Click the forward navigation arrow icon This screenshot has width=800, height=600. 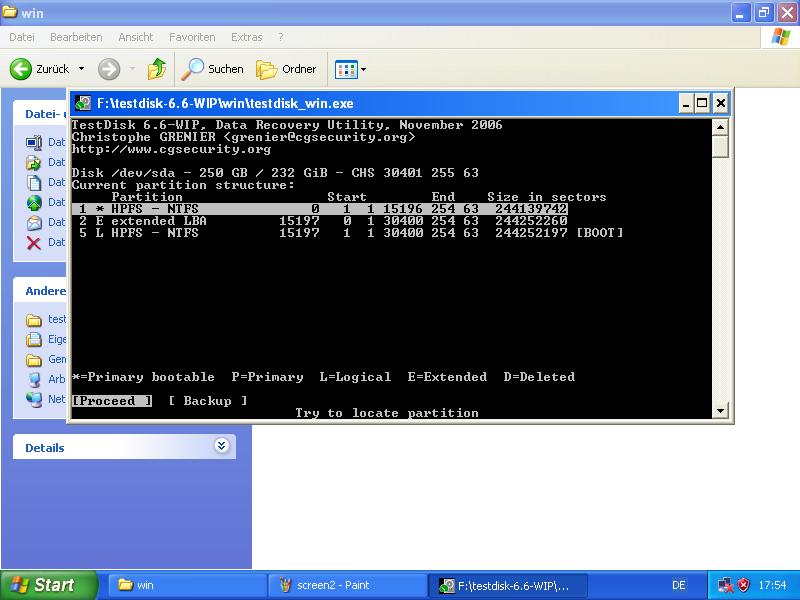click(109, 69)
